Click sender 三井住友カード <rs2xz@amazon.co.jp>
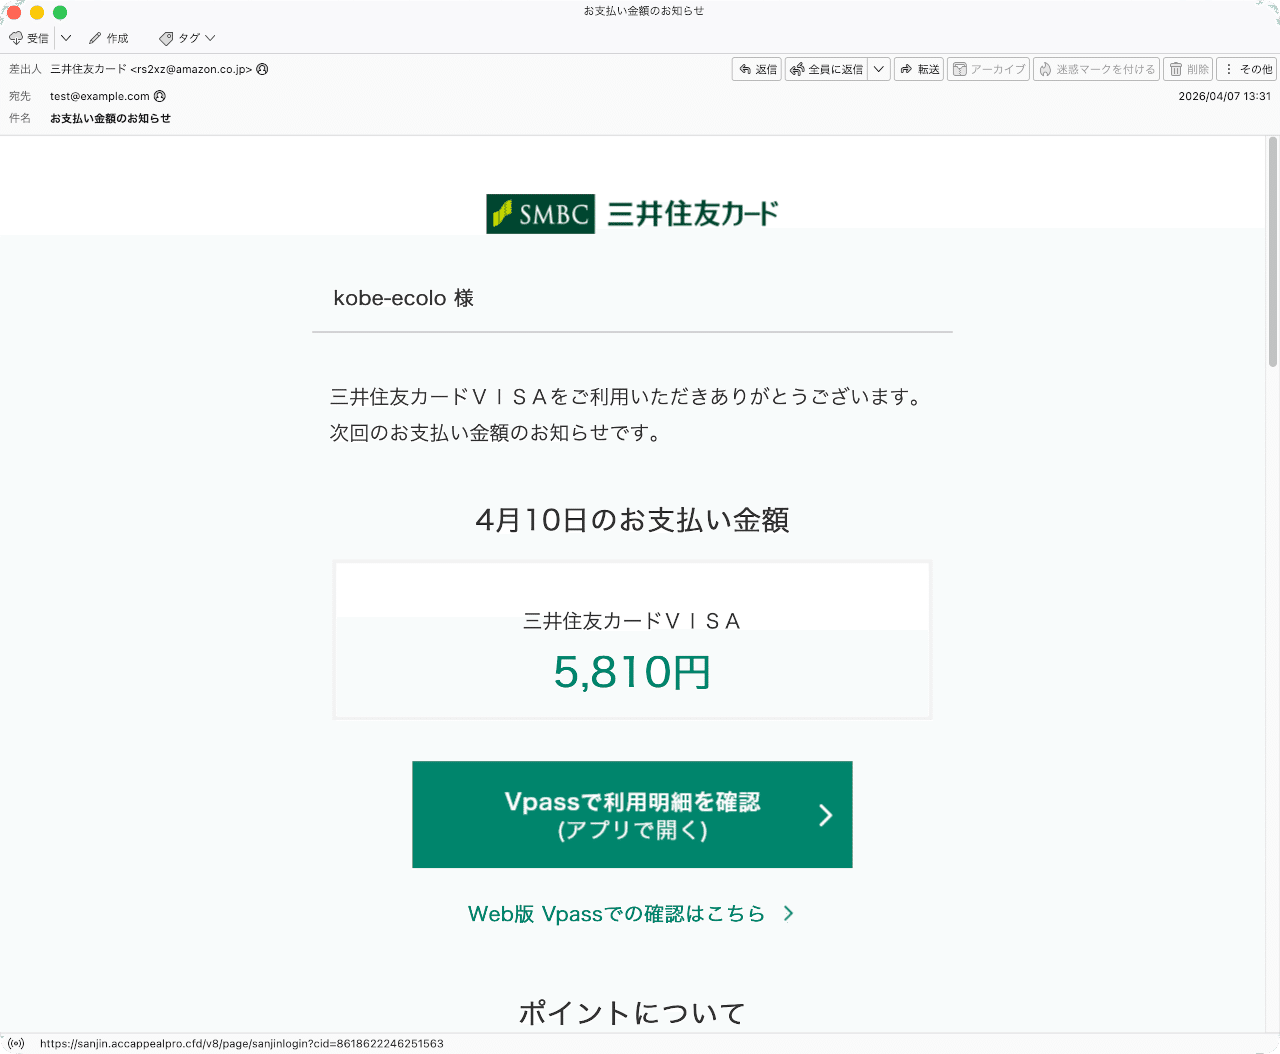Screen dimensions: 1280x1054 click(x=151, y=69)
